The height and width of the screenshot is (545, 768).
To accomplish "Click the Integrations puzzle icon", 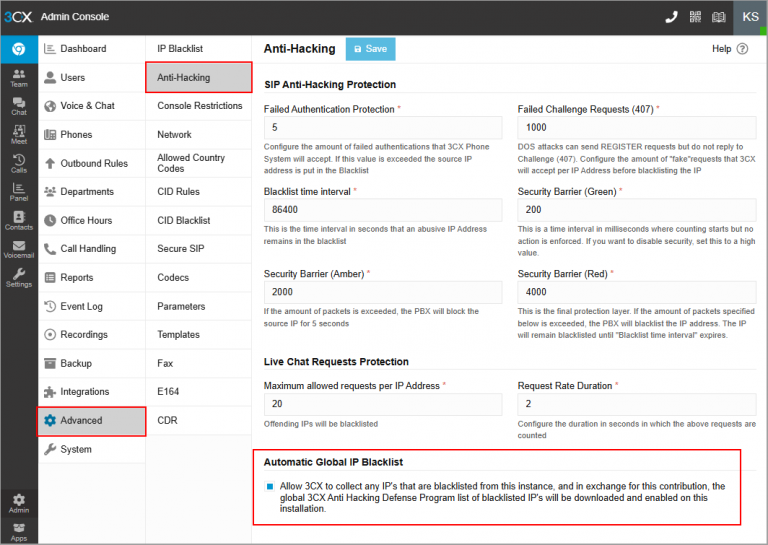I will pos(49,392).
